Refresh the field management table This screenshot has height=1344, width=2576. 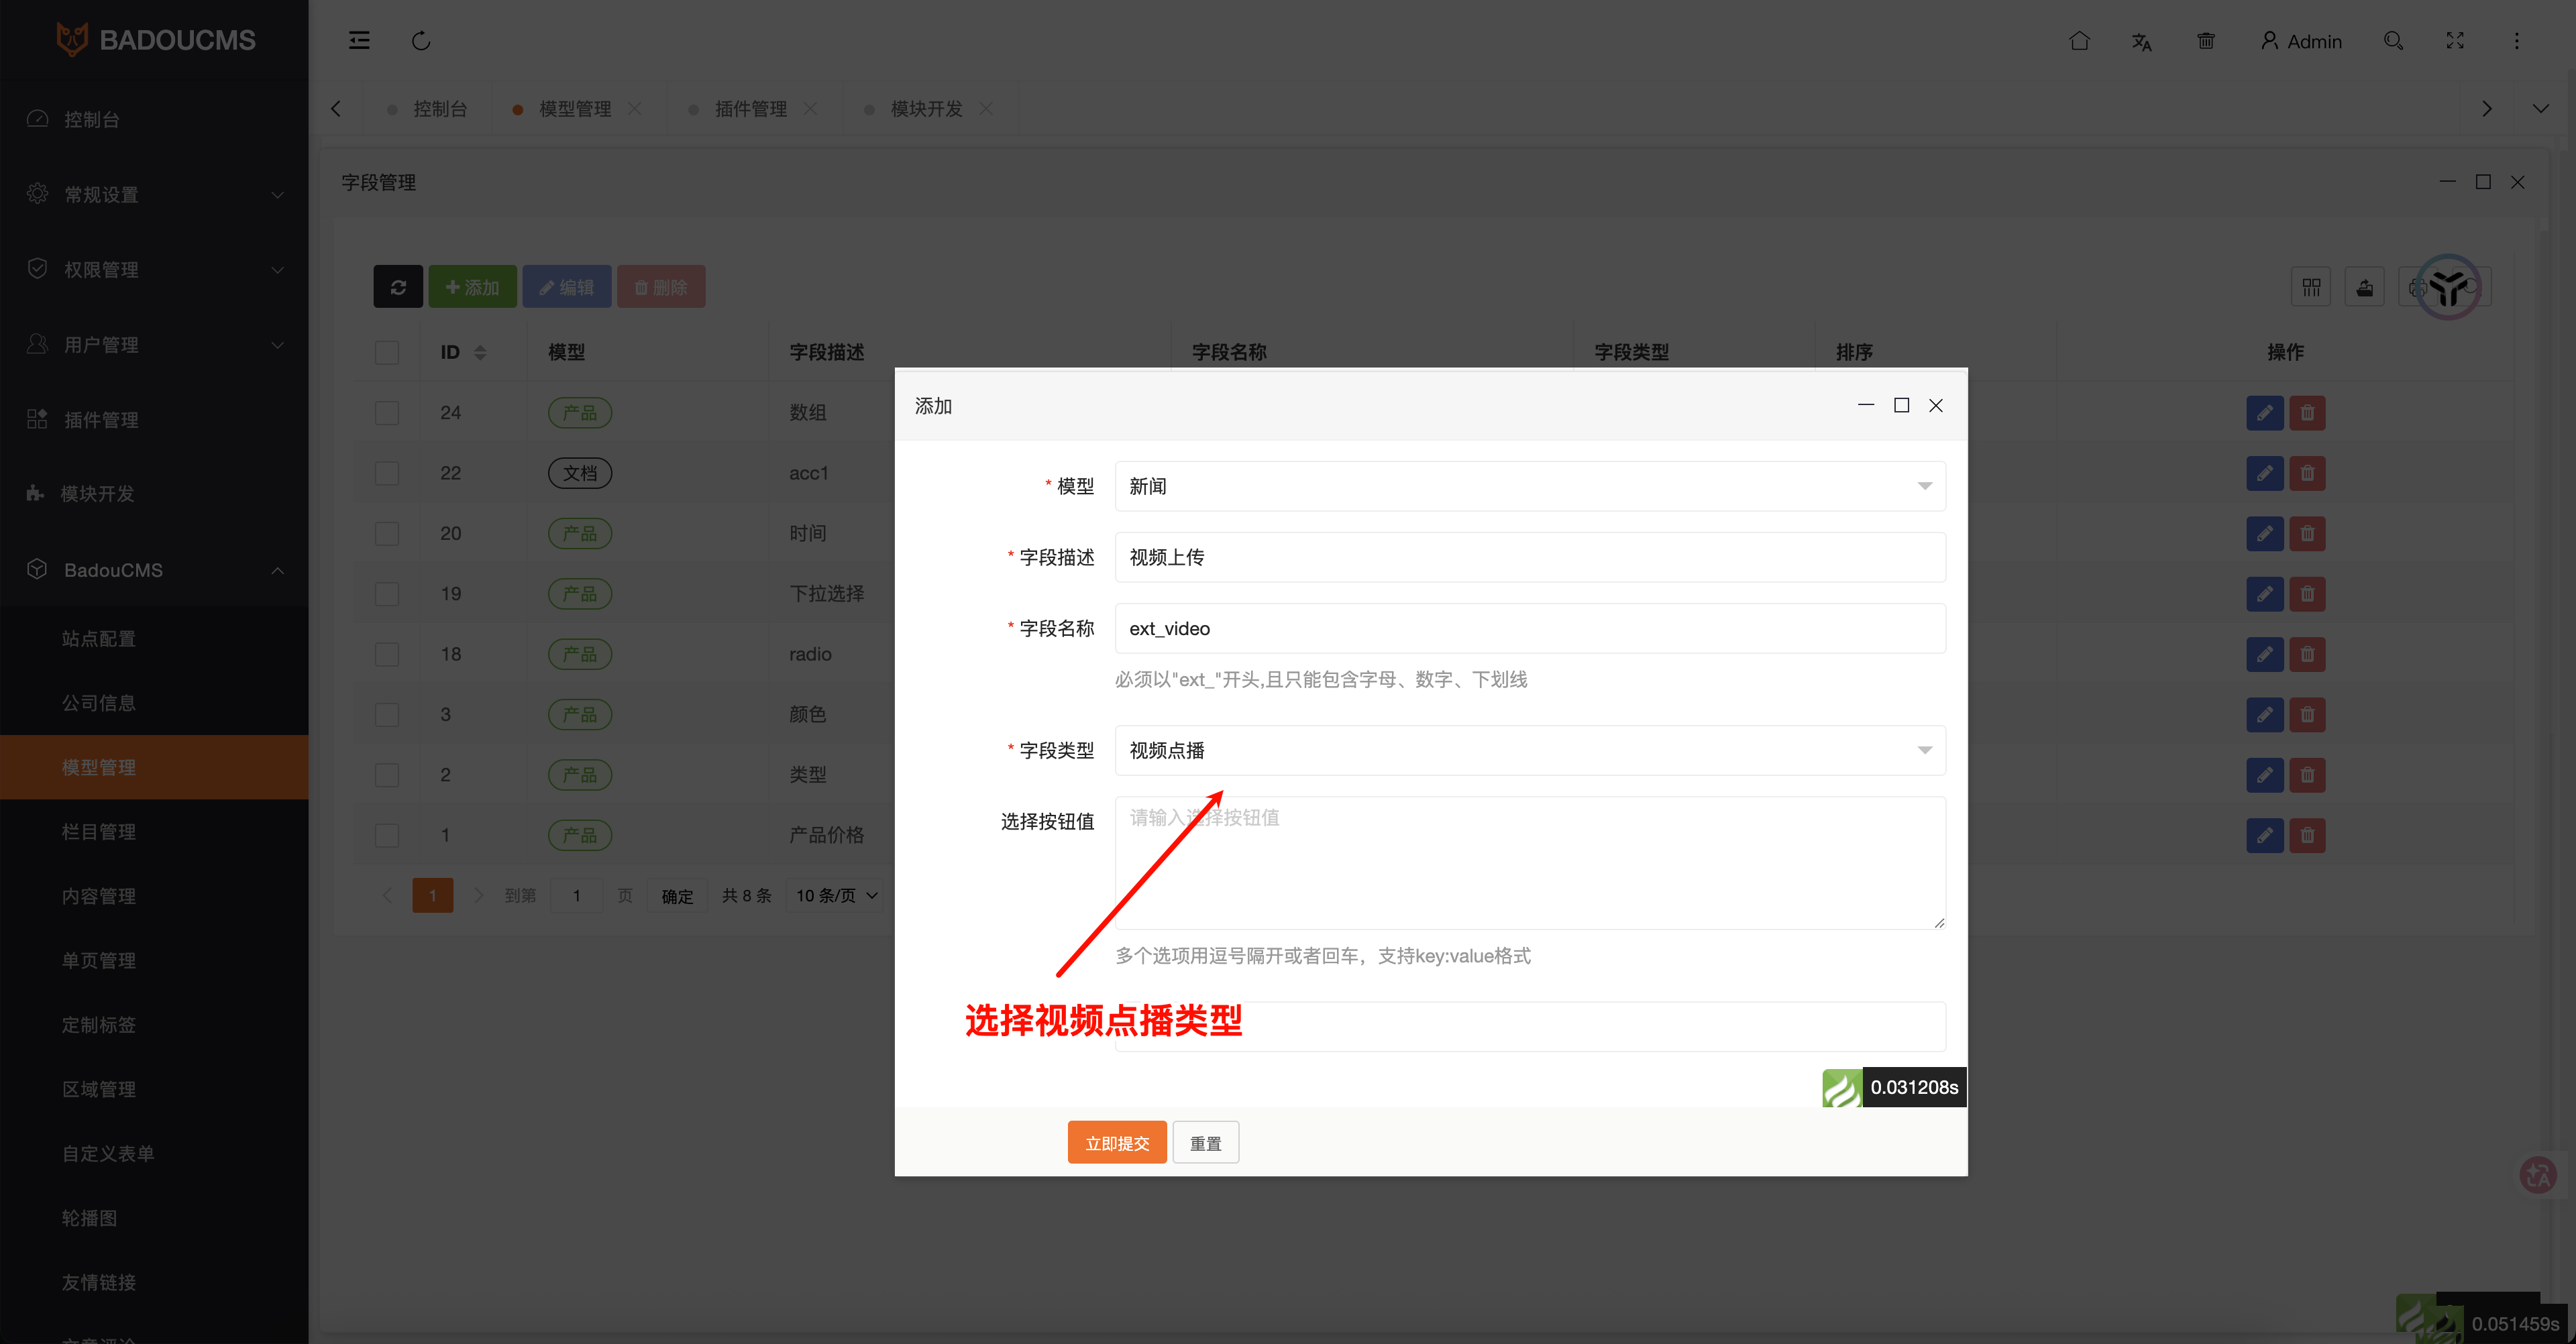398,286
